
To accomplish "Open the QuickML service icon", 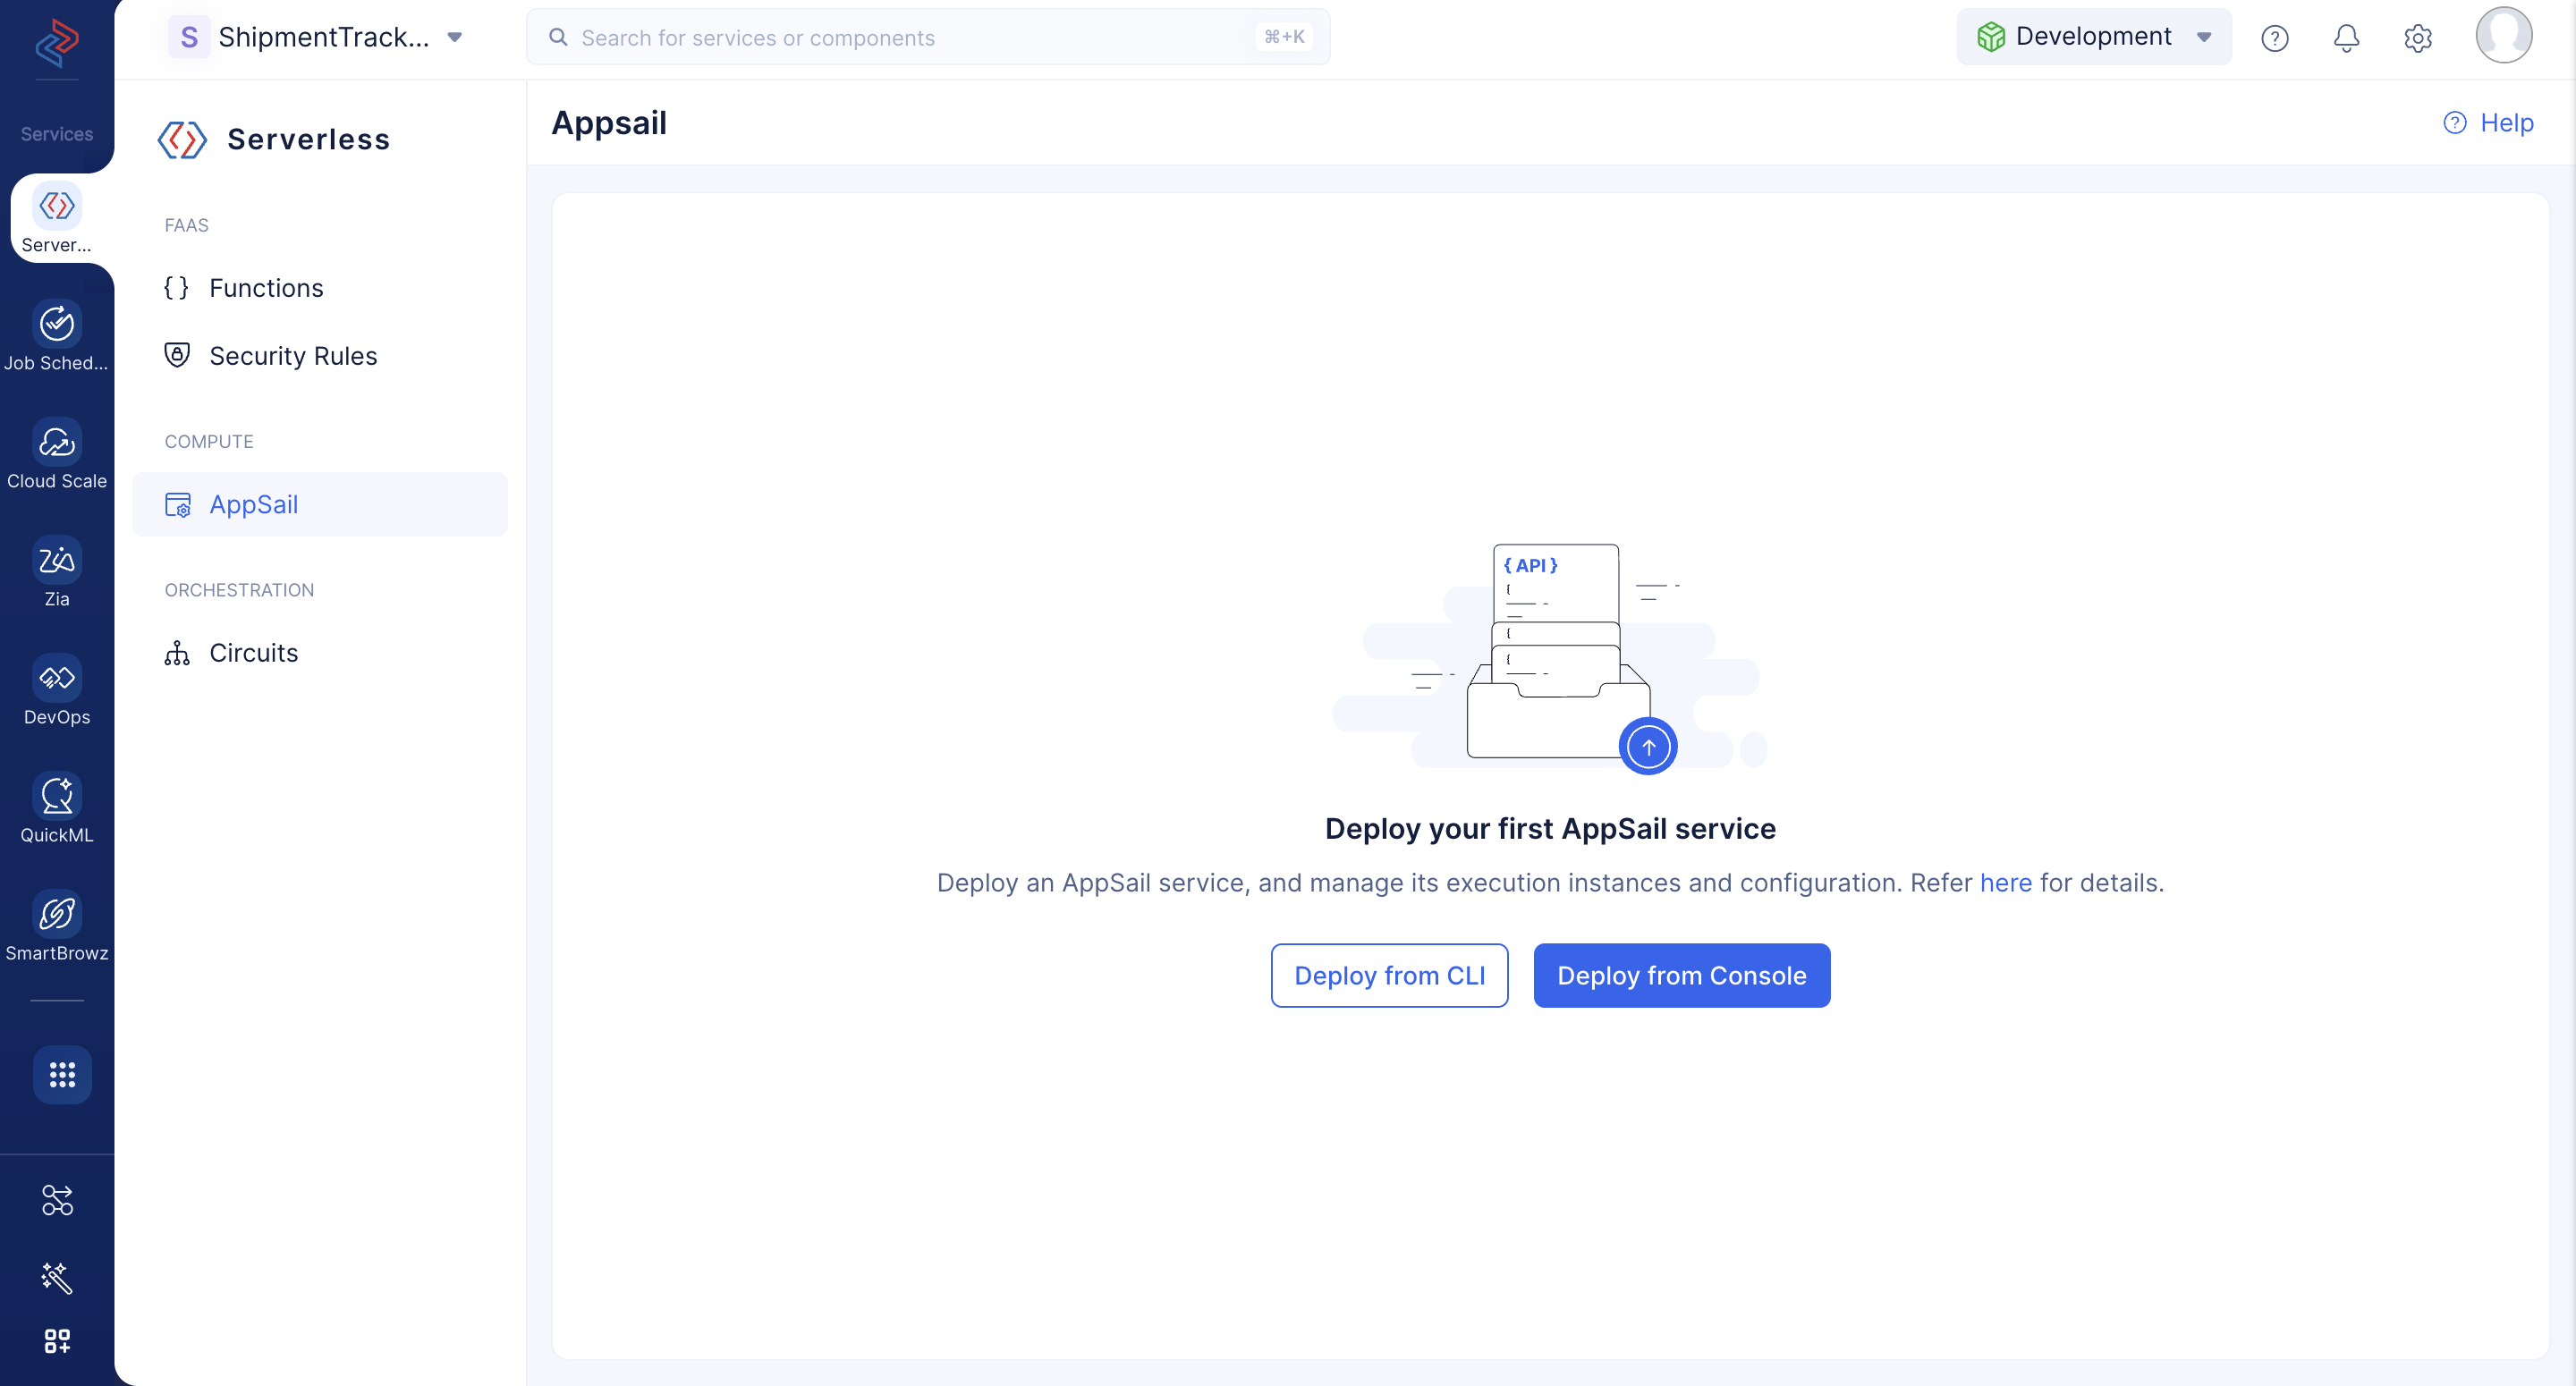I will point(57,796).
